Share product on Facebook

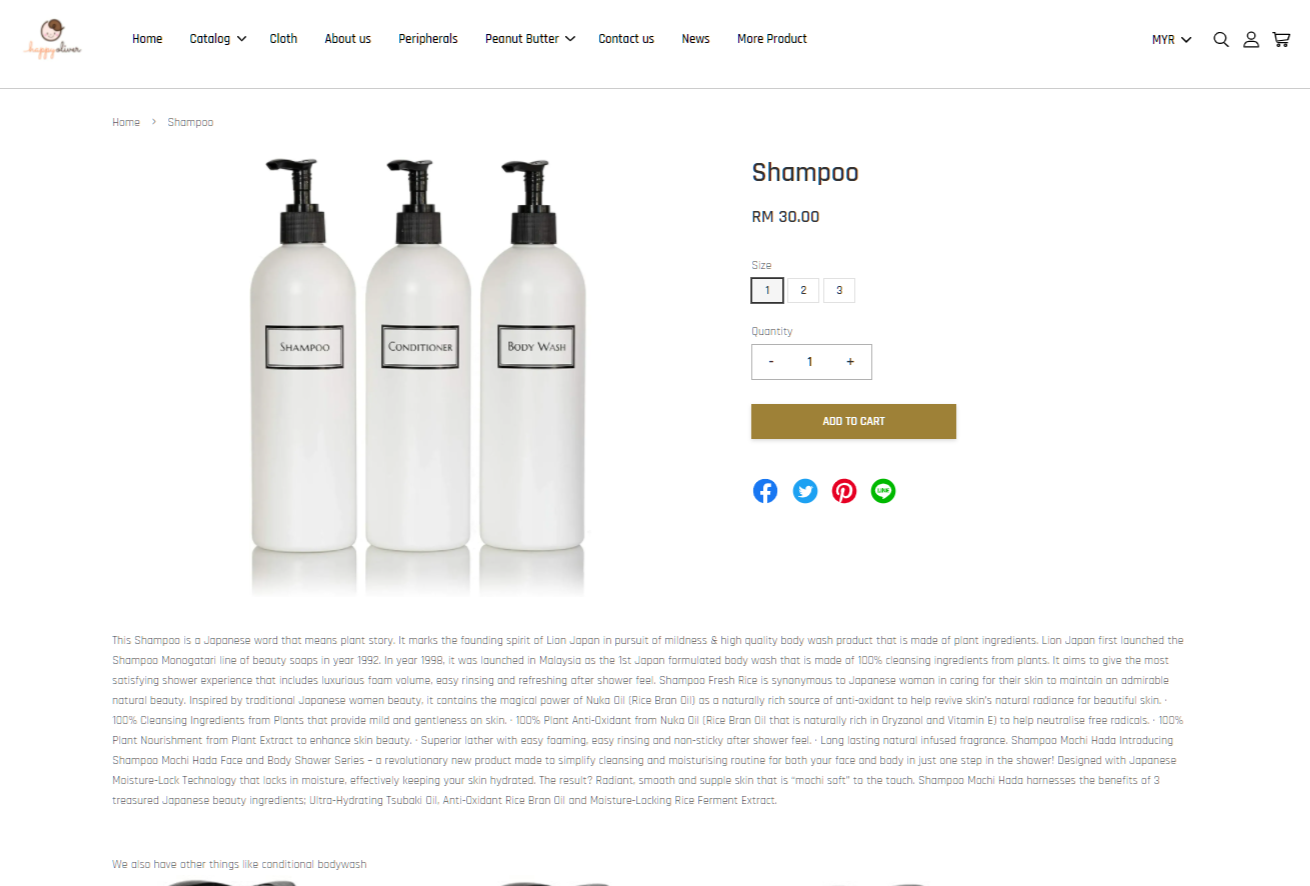(x=765, y=491)
